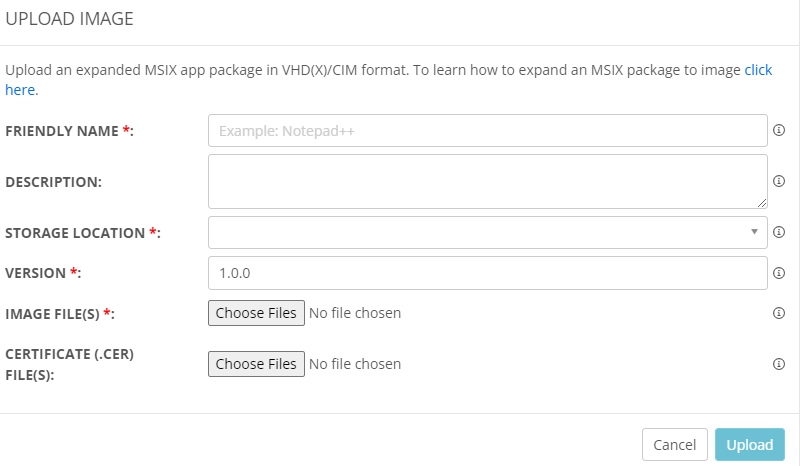Click the Upload button
Viewport: 800px width, 466px height.
(749, 445)
